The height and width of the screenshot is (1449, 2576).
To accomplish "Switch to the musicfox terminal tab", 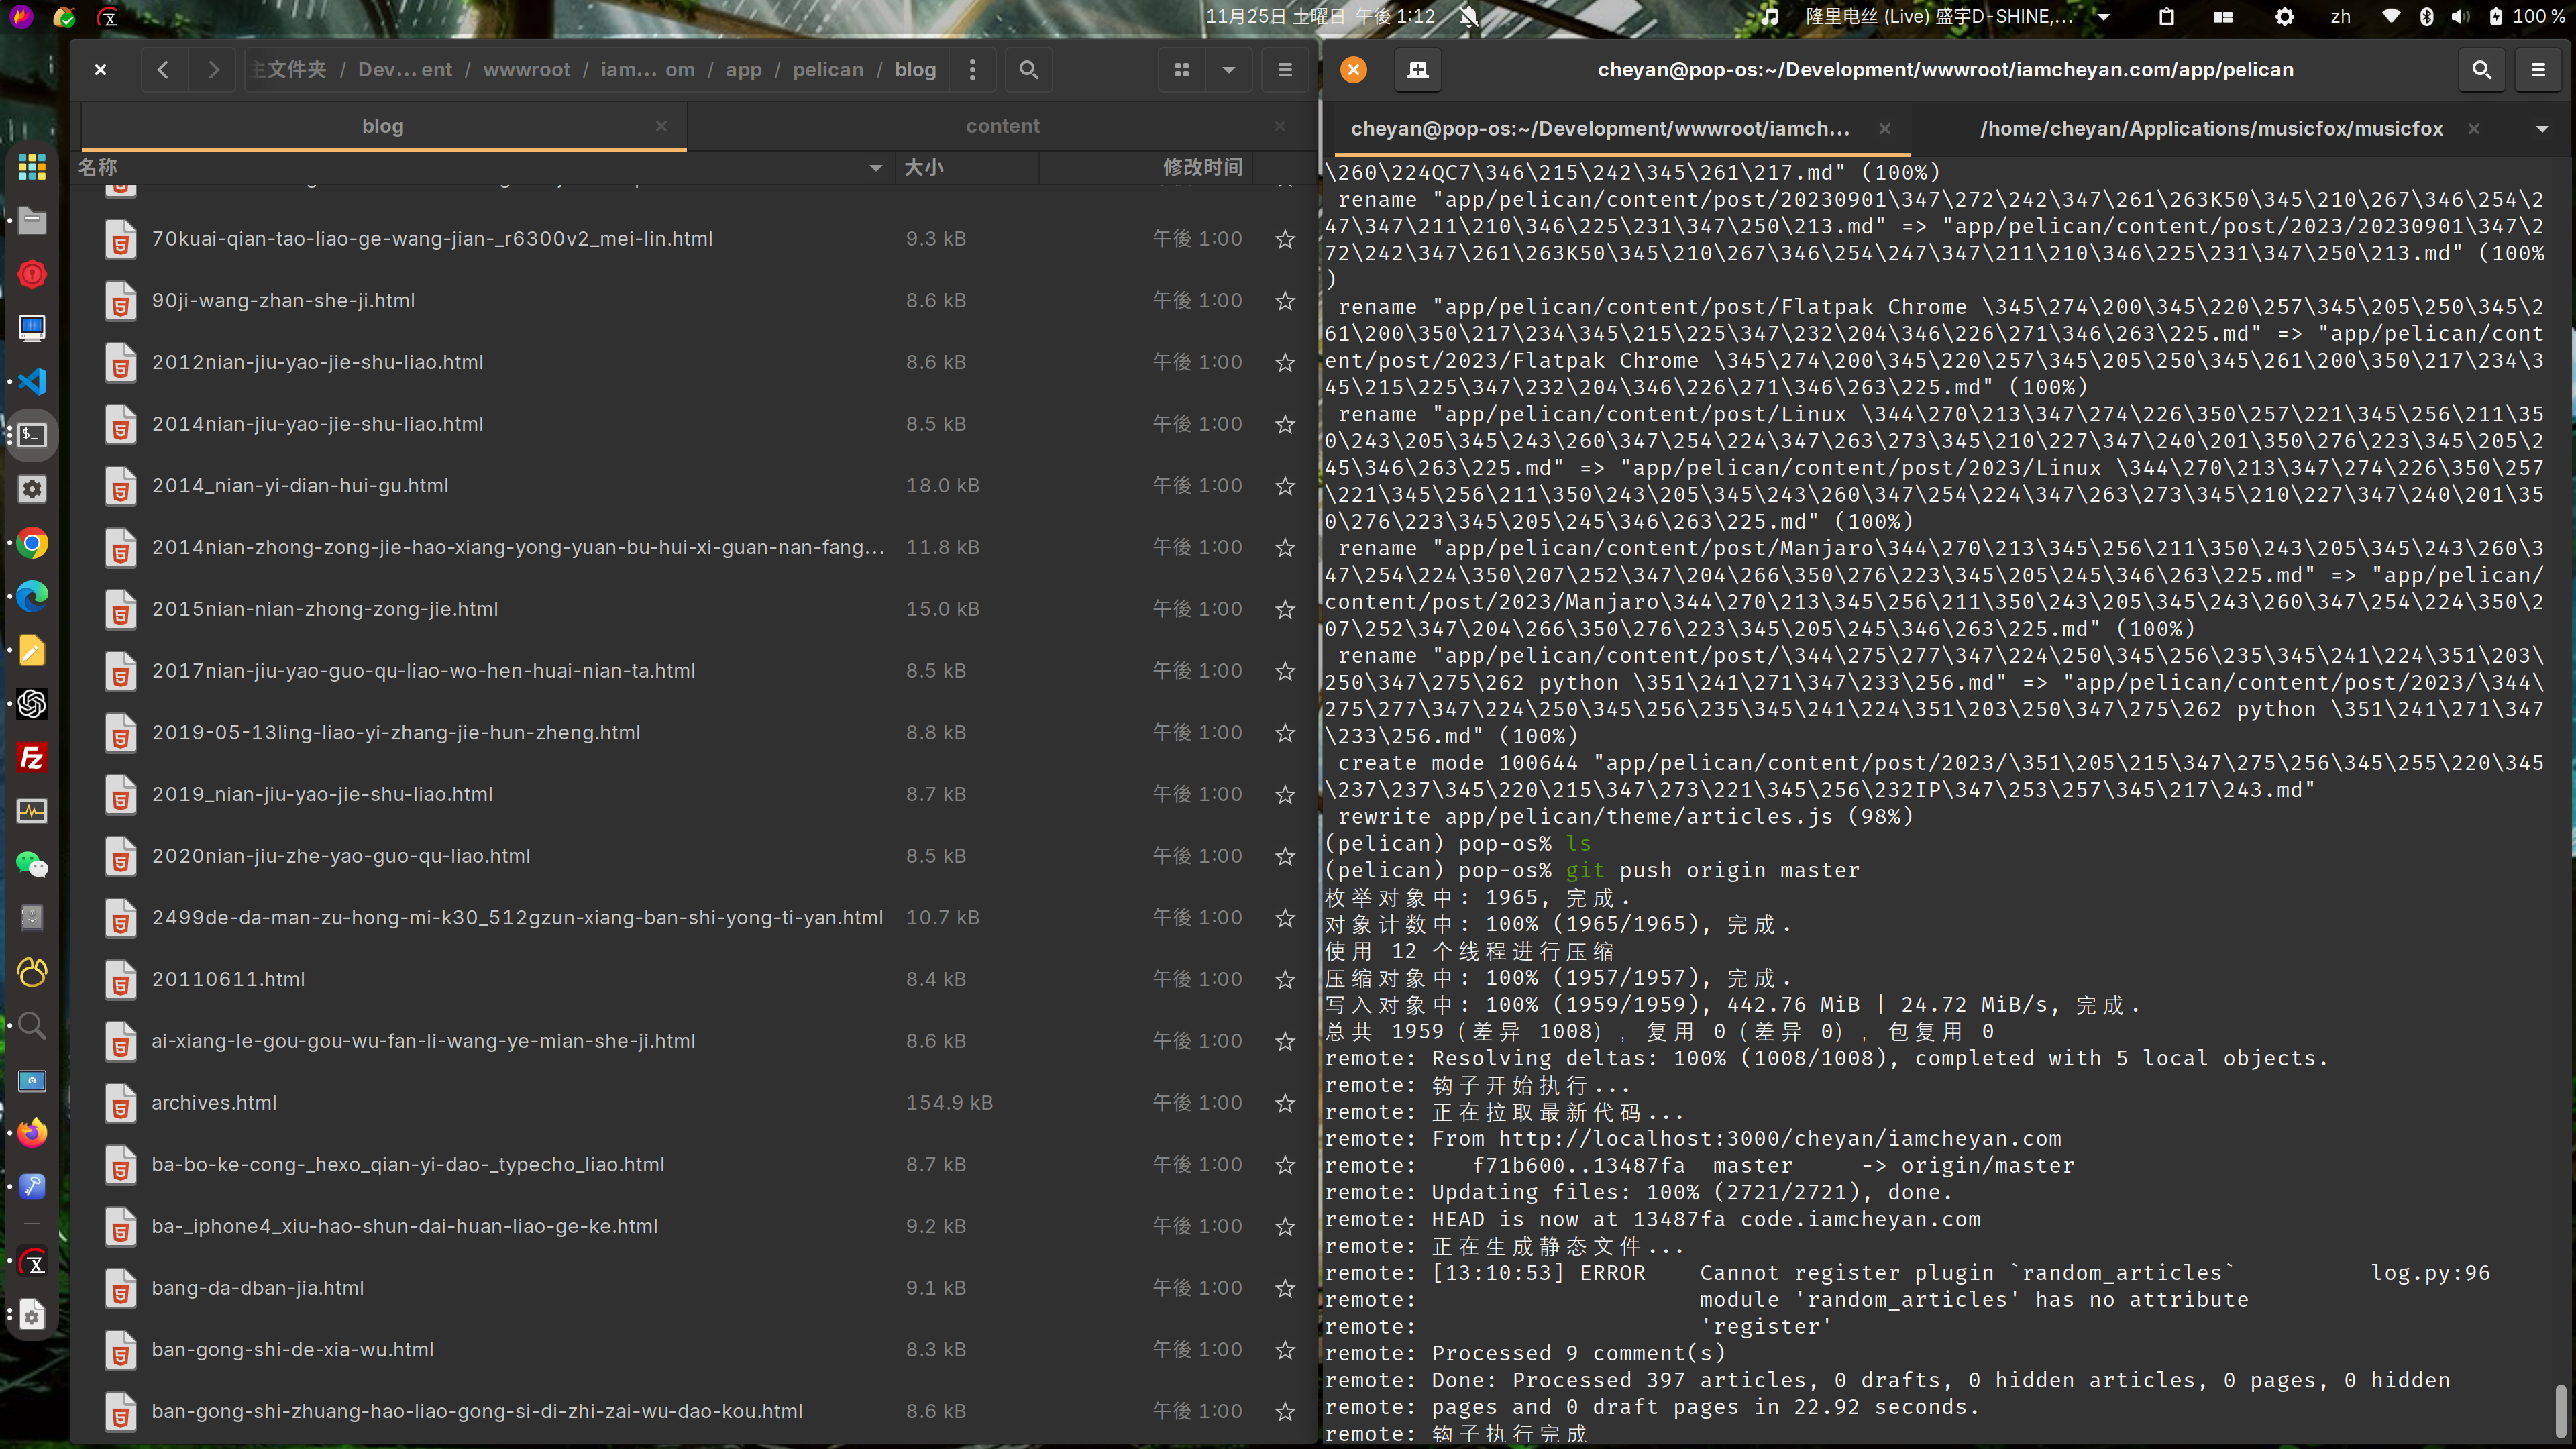I will (x=2210, y=129).
